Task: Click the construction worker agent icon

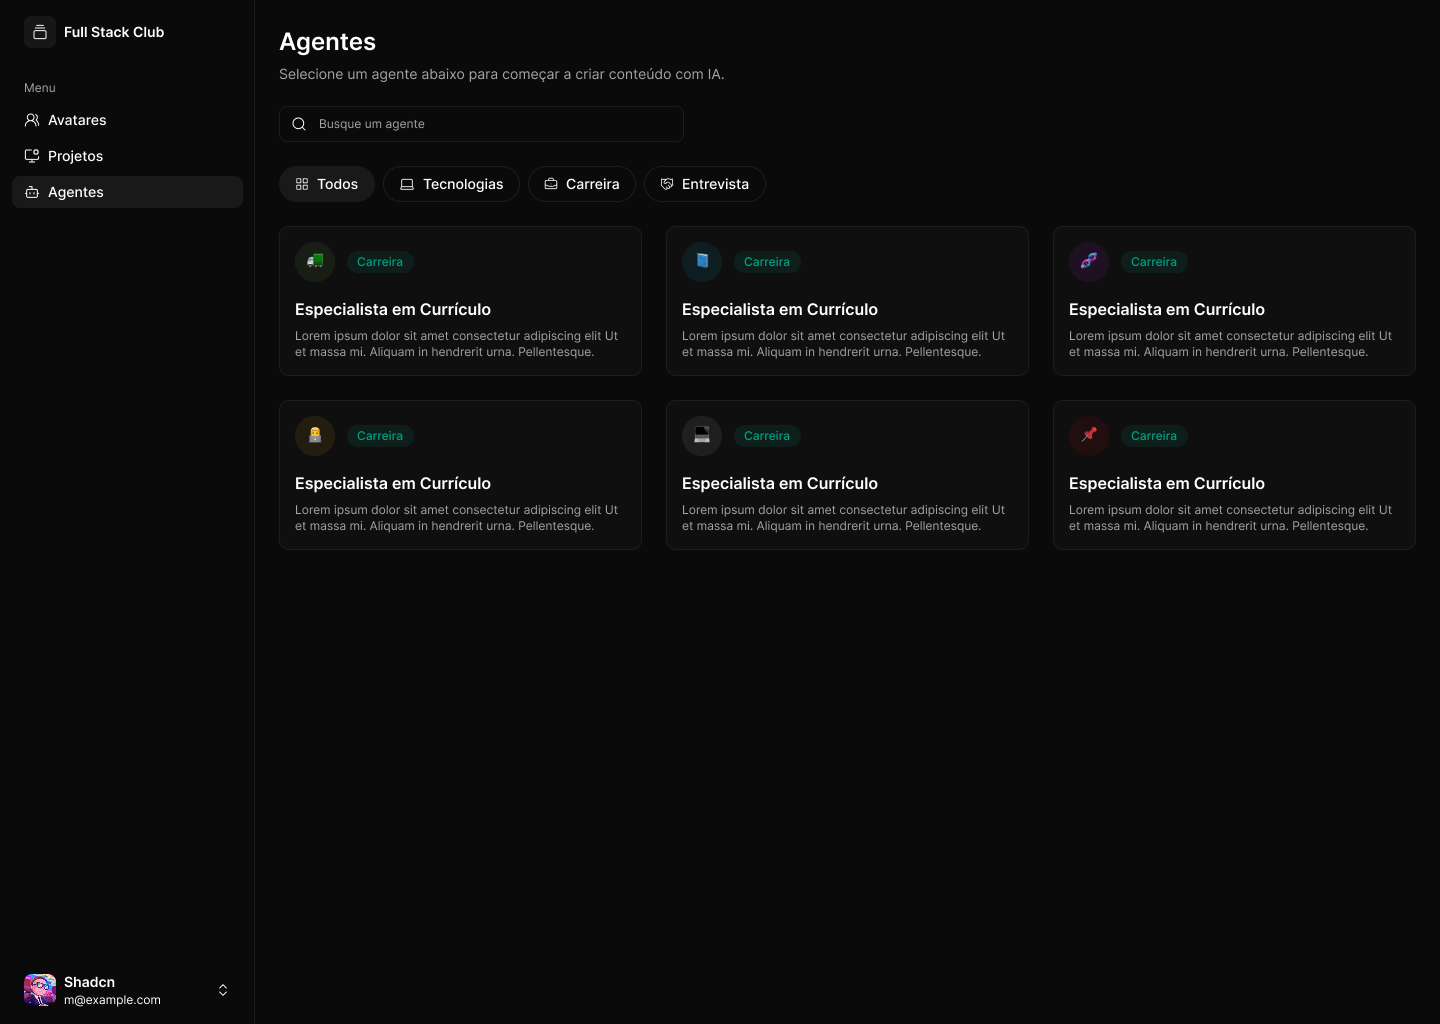Action: point(315,436)
